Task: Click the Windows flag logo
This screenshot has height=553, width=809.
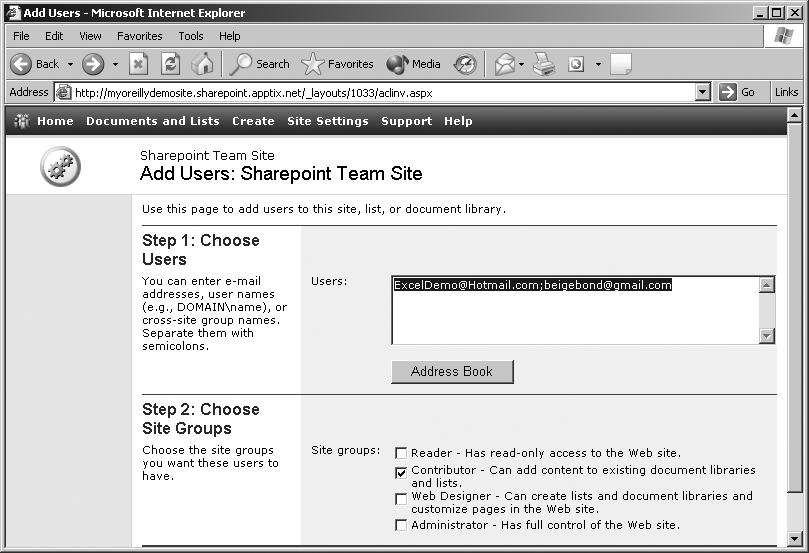Action: tap(784, 36)
